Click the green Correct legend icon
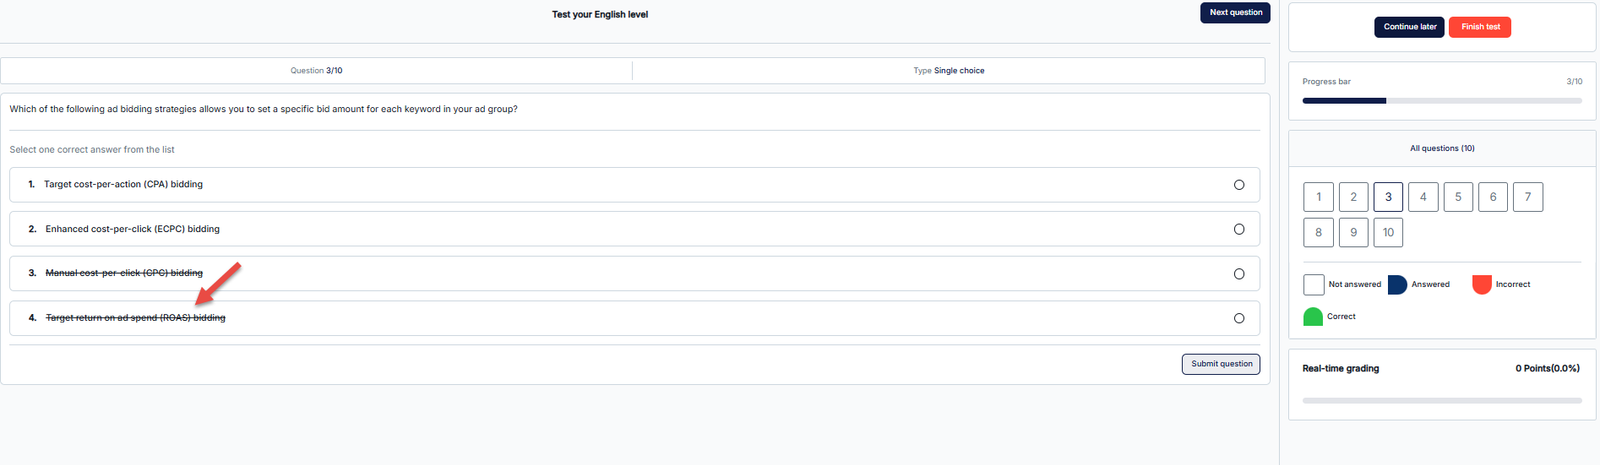 1313,317
